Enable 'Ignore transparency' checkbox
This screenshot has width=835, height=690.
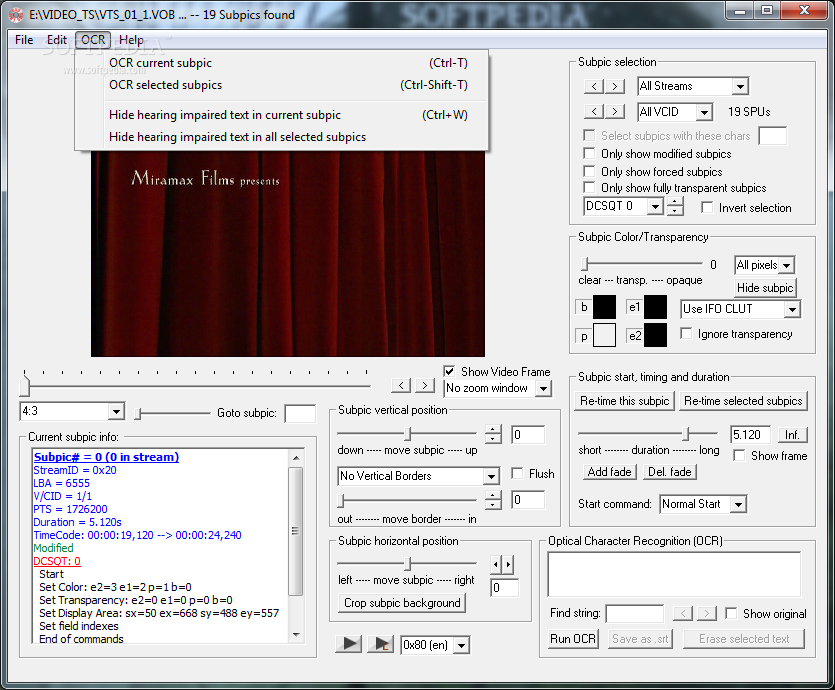[686, 333]
